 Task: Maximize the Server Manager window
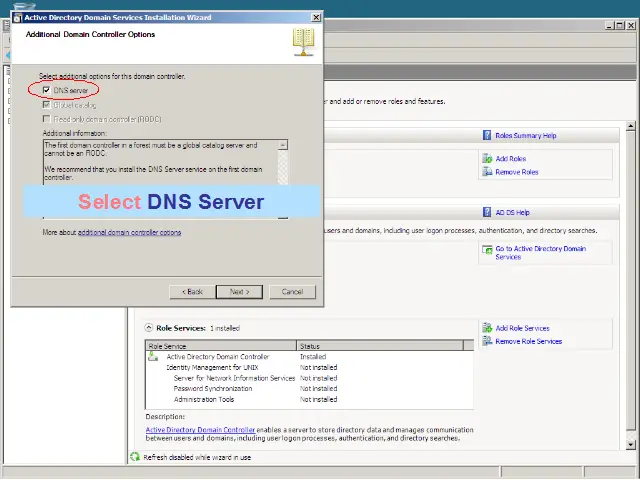[620, 25]
